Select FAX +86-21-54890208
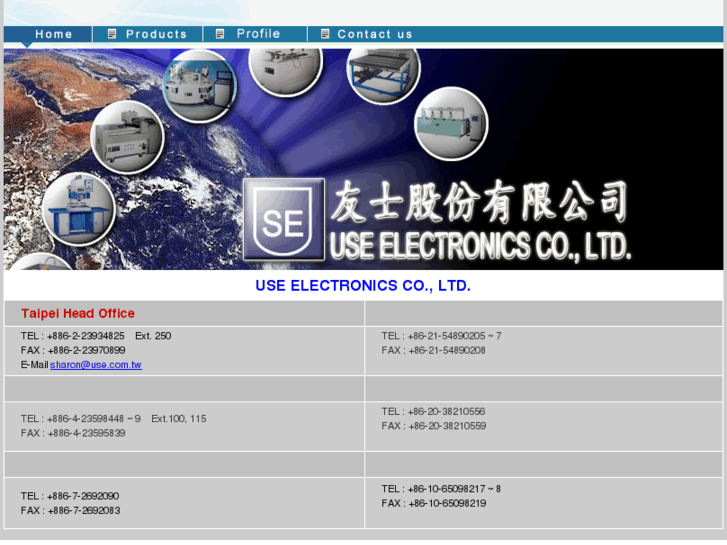This screenshot has height=545, width=727. coord(434,350)
